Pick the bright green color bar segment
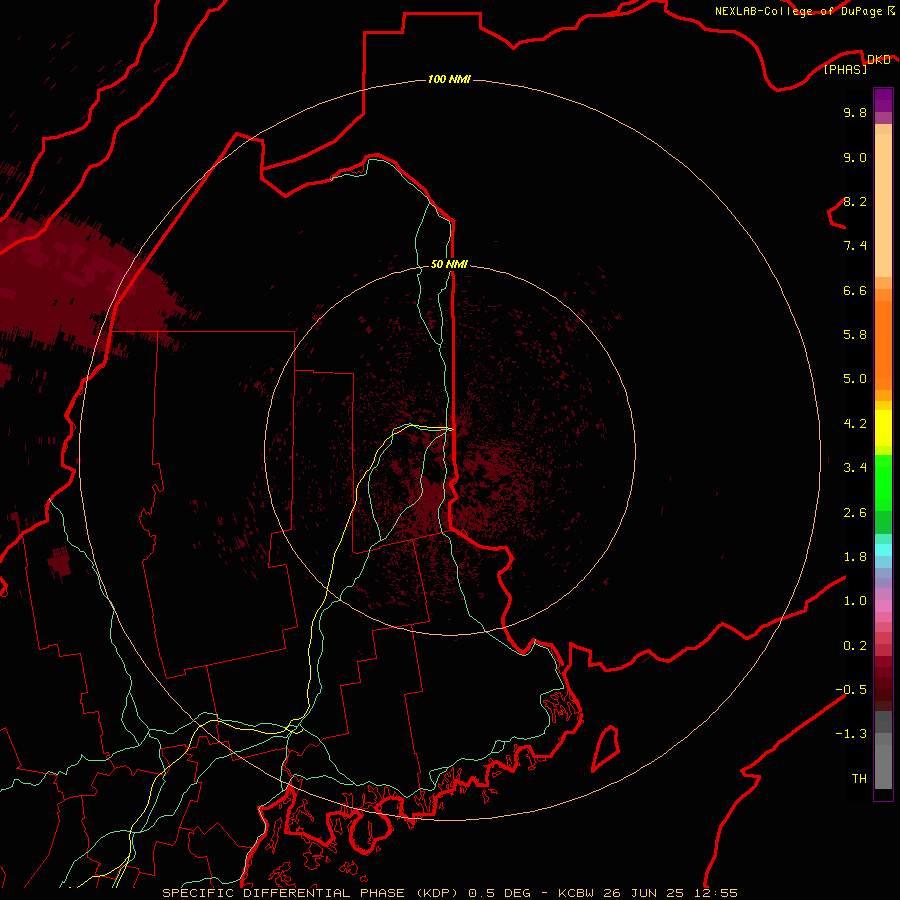 pyautogui.click(x=883, y=483)
